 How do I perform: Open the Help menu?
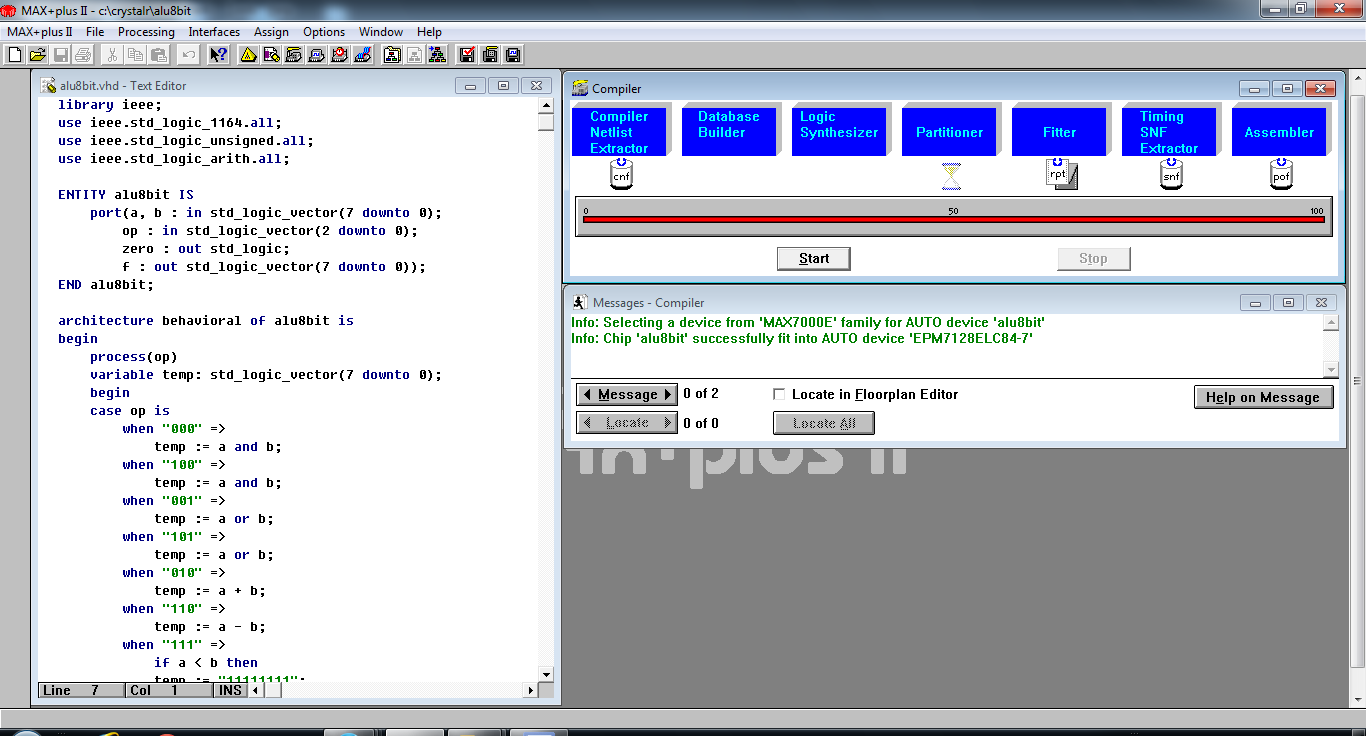429,32
